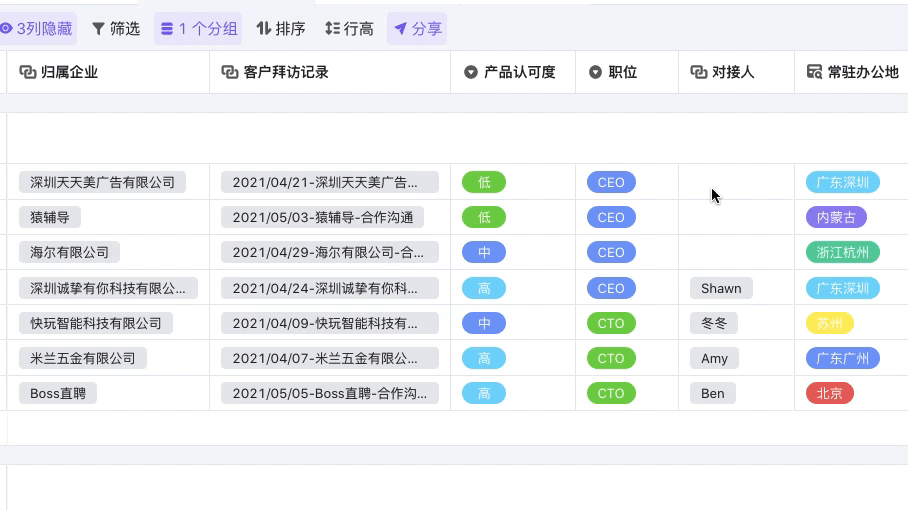
Task: Click the red 北京 location tag
Action: point(829,393)
